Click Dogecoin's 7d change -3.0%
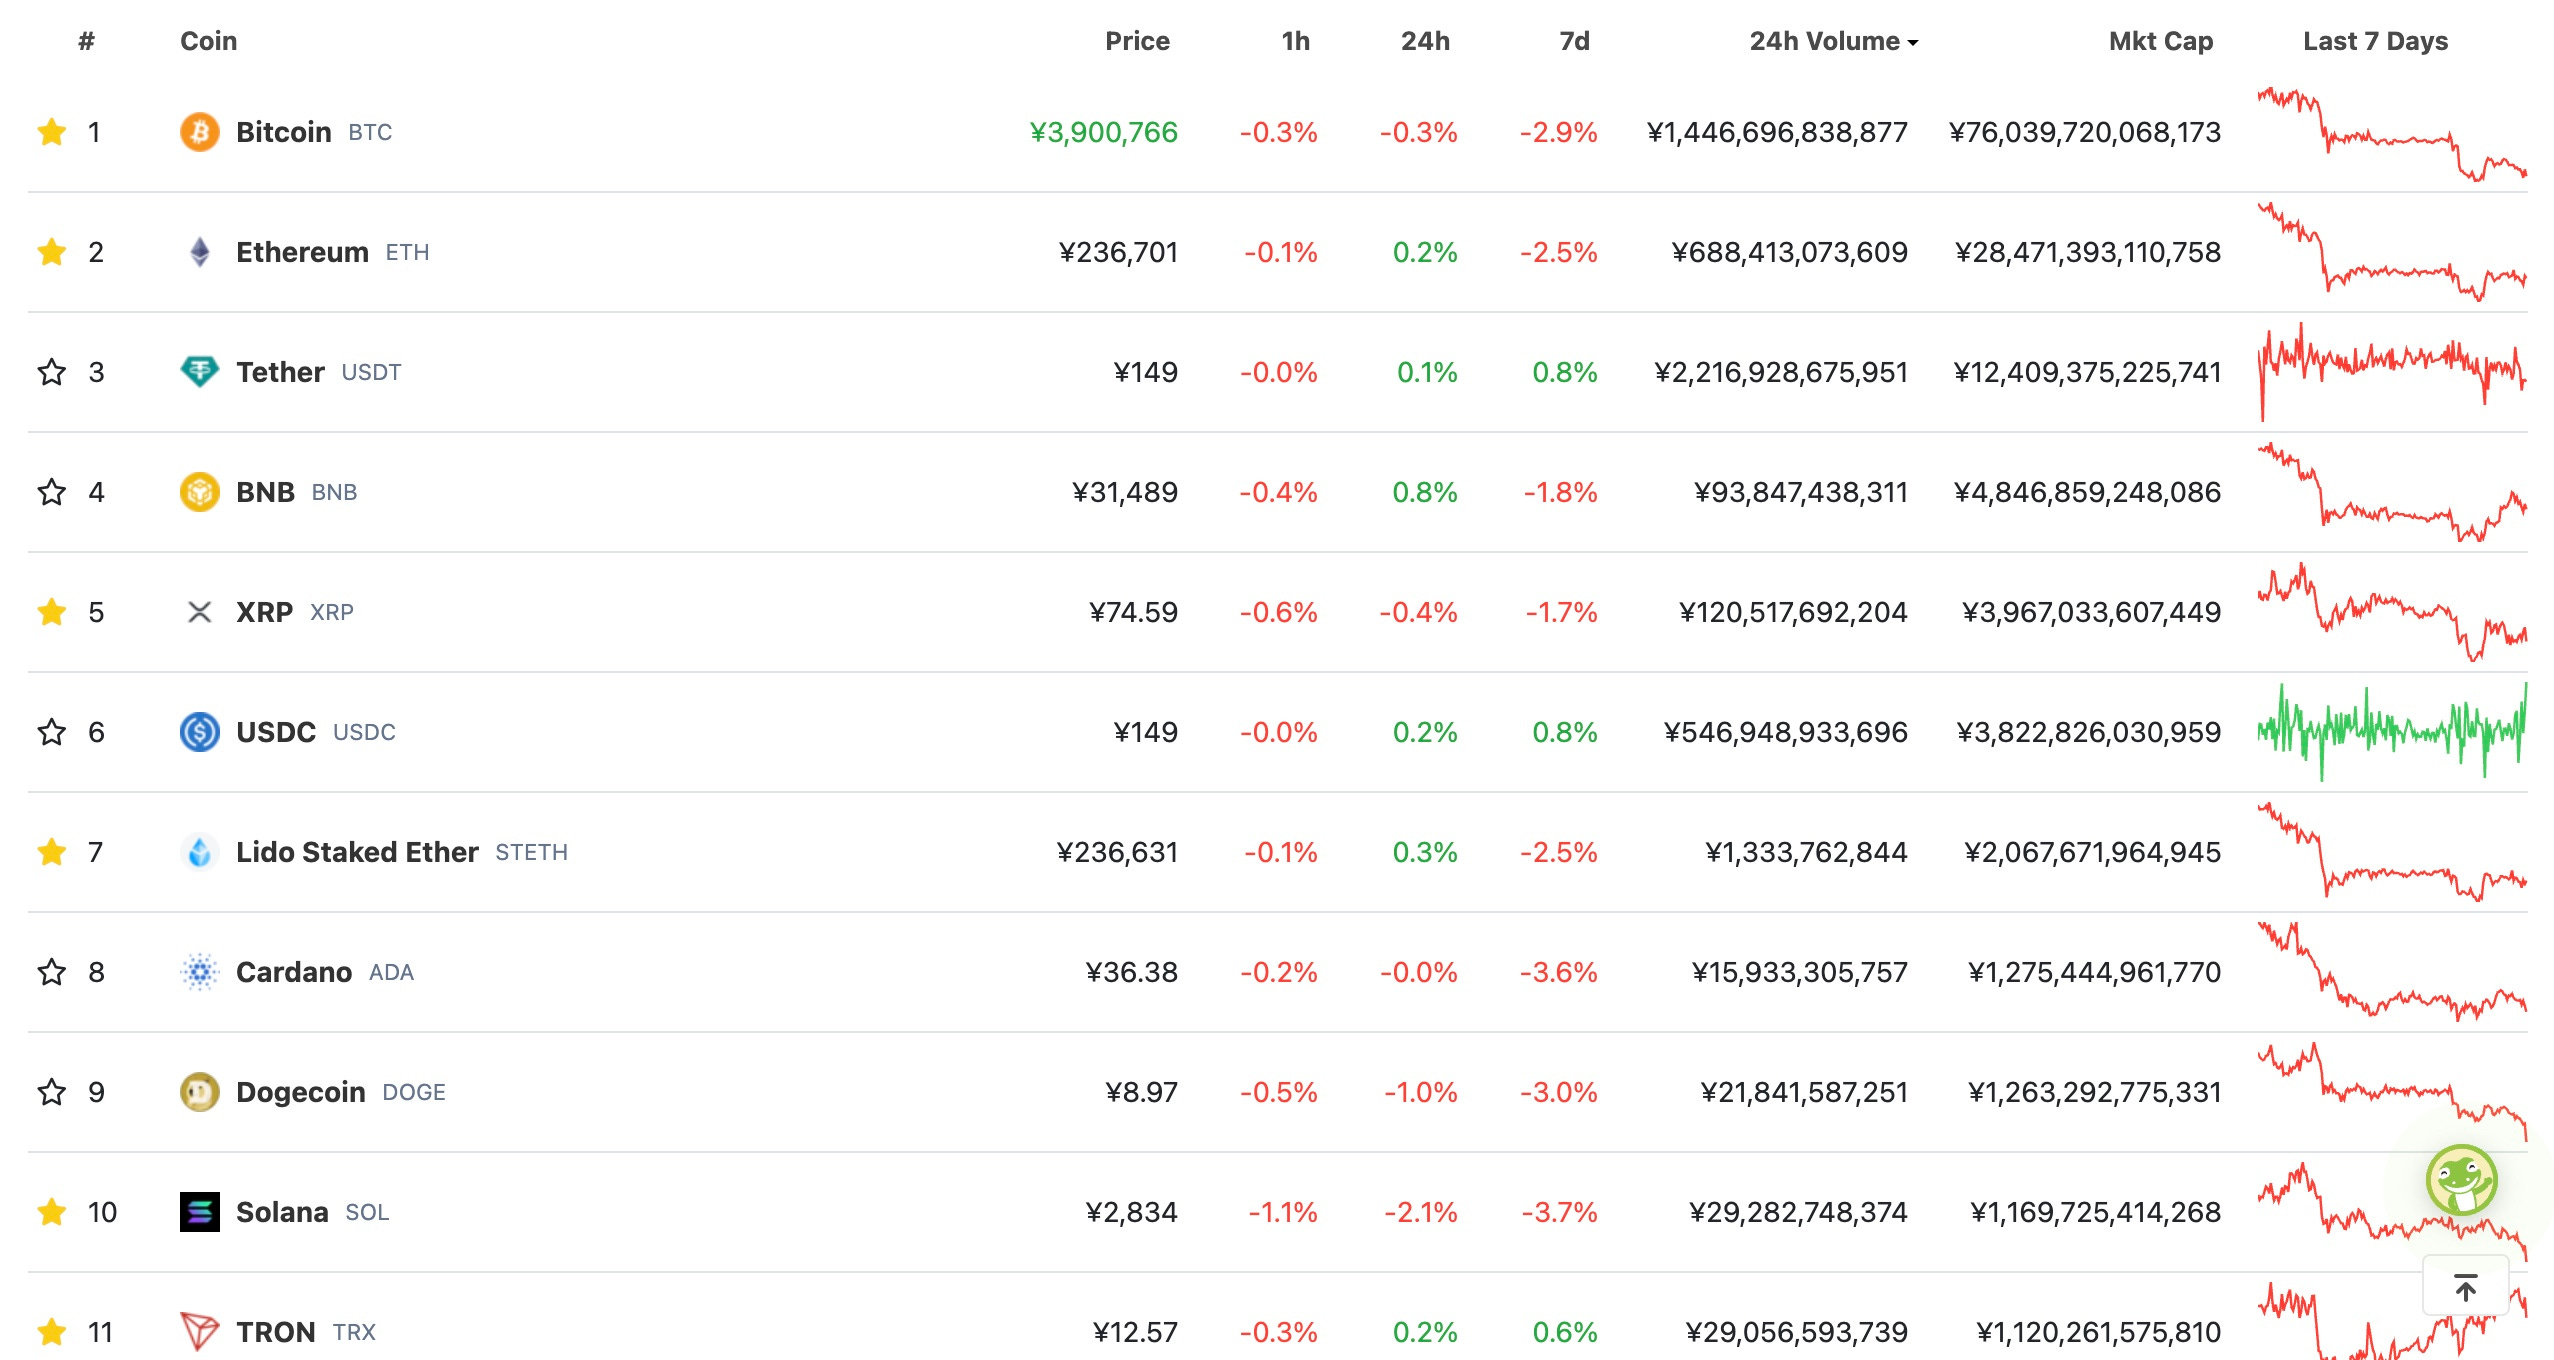Image resolution: width=2554 pixels, height=1360 pixels. click(x=1559, y=1092)
